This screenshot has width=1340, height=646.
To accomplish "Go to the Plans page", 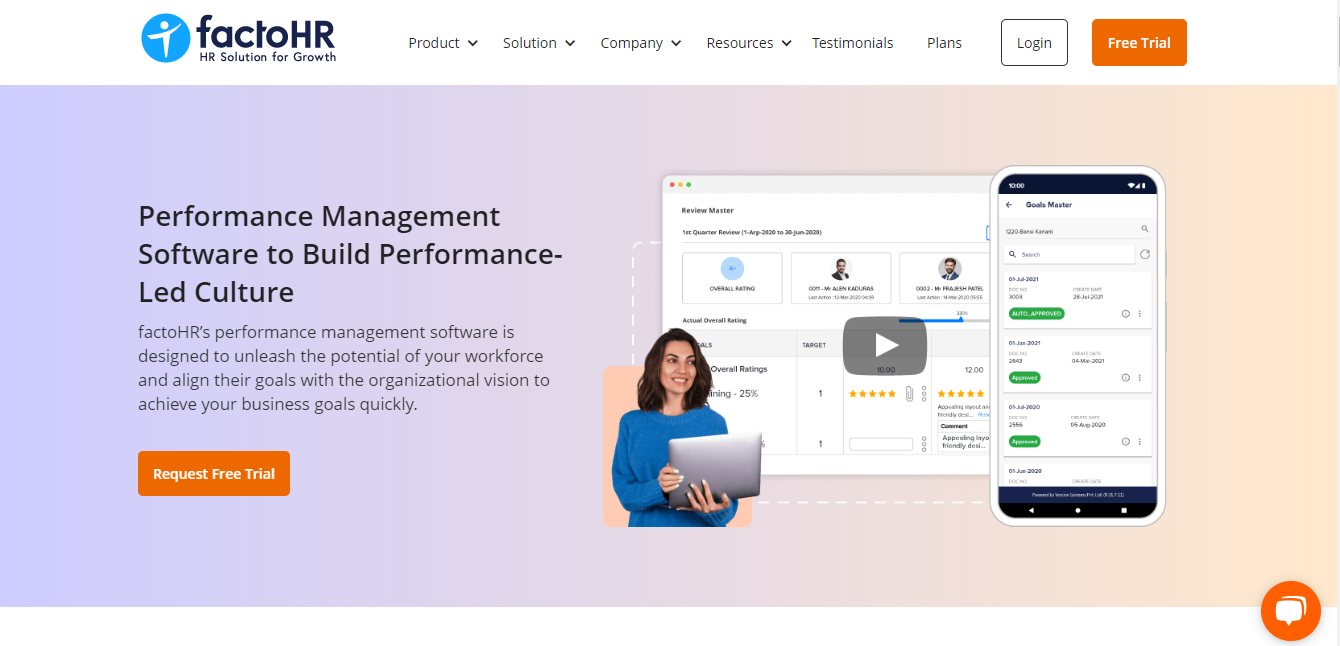I will [944, 43].
